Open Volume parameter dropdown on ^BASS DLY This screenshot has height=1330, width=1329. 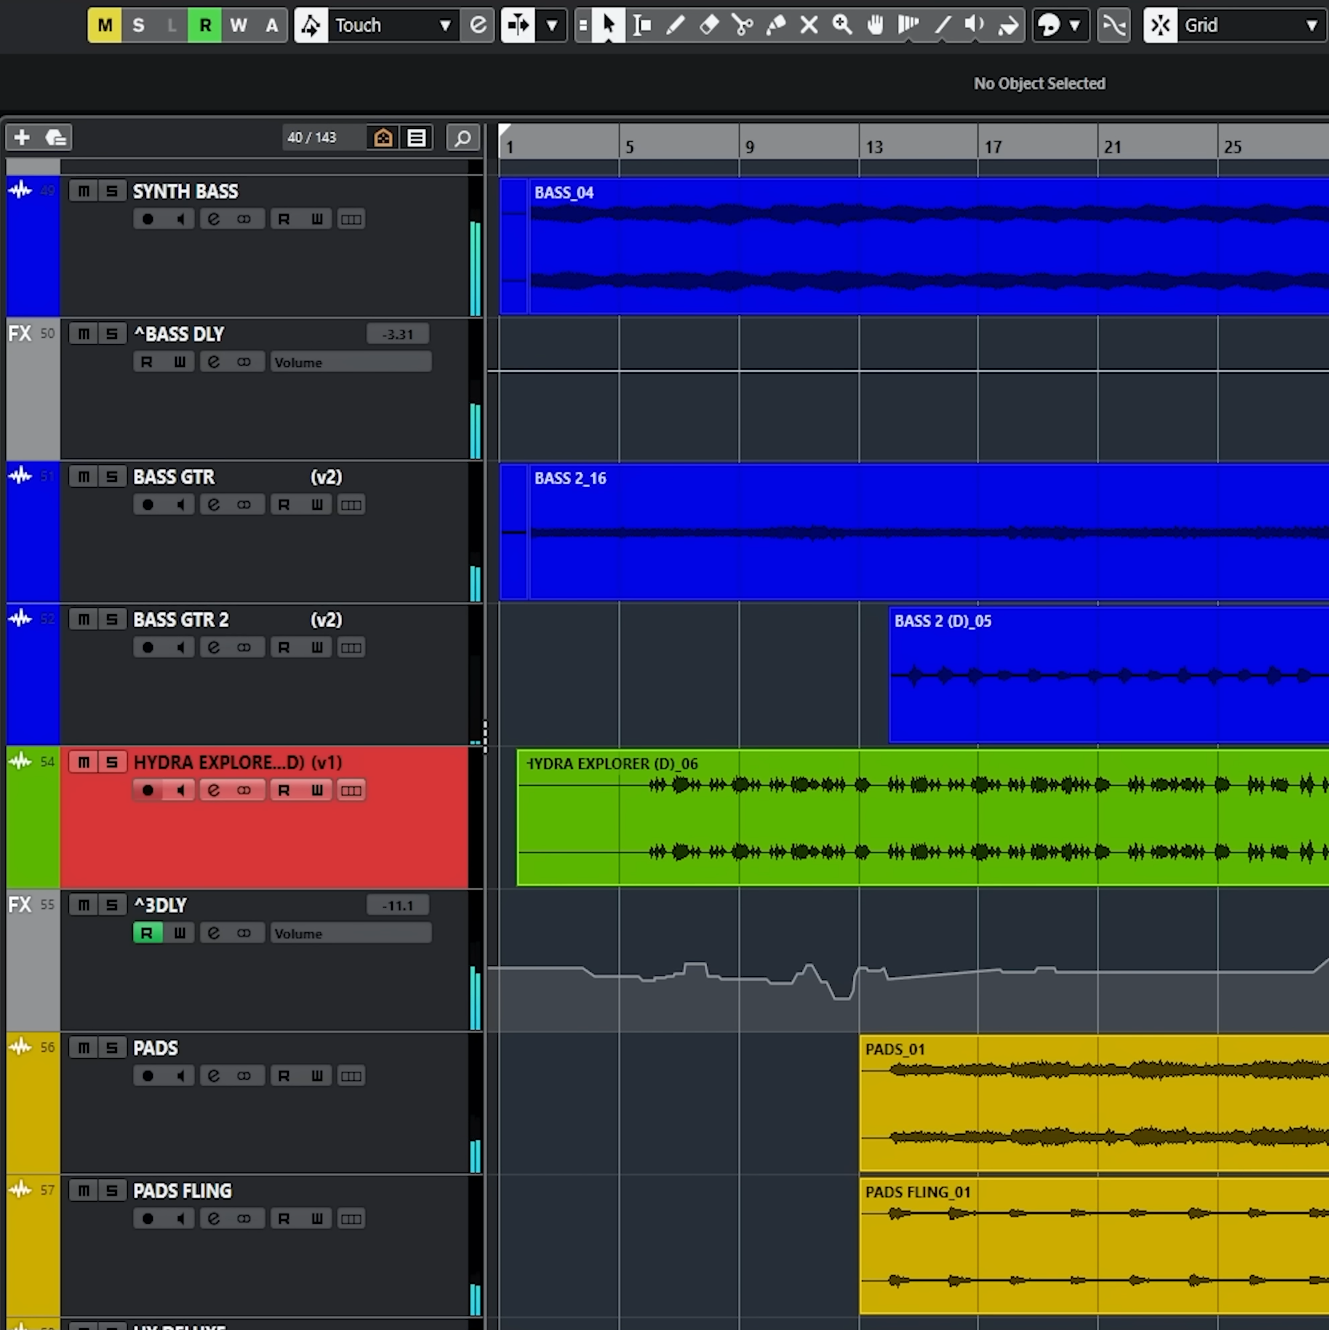pyautogui.click(x=350, y=362)
